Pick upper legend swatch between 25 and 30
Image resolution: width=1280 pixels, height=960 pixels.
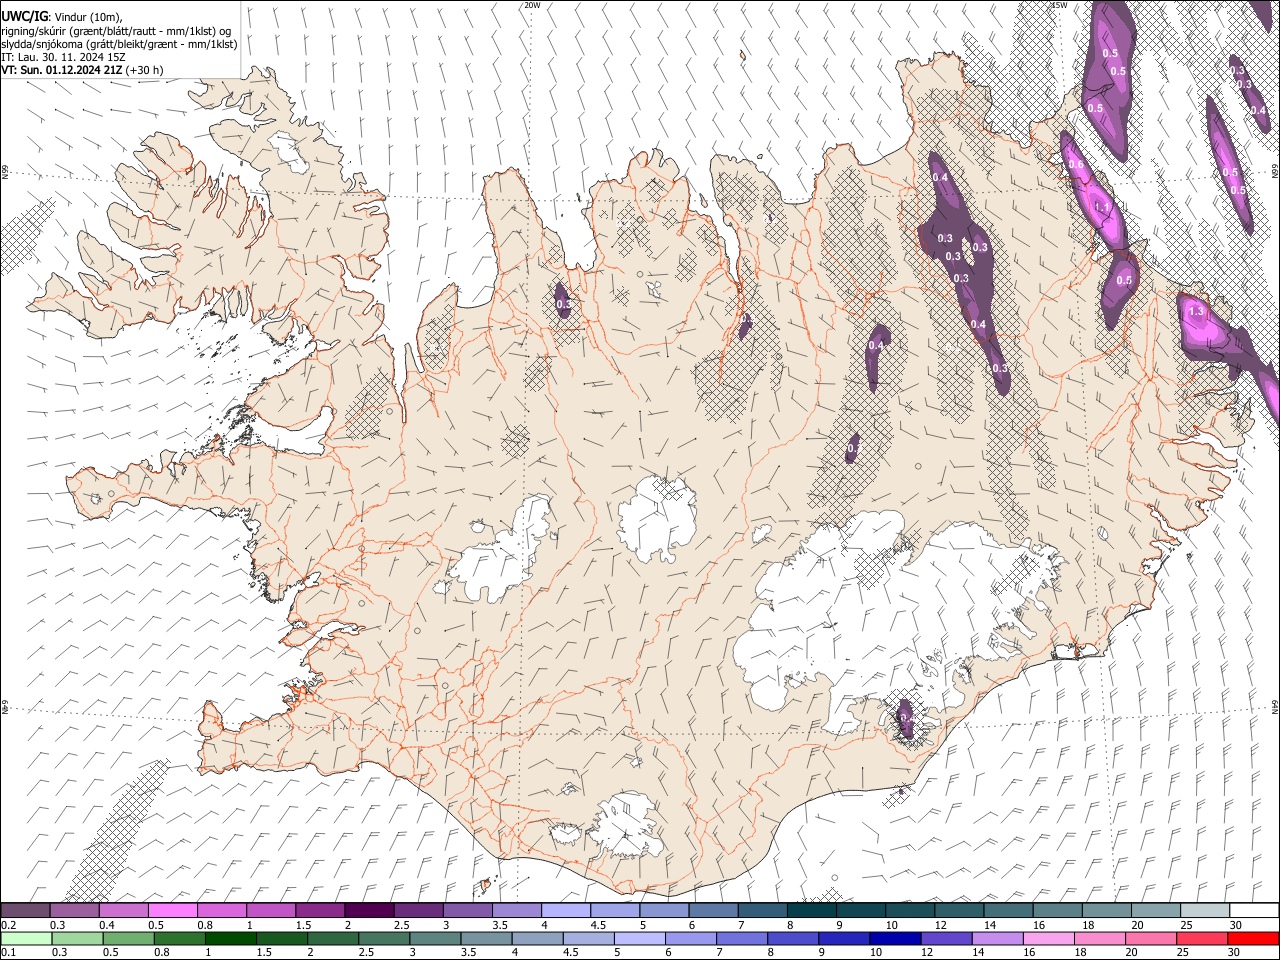[1205, 910]
